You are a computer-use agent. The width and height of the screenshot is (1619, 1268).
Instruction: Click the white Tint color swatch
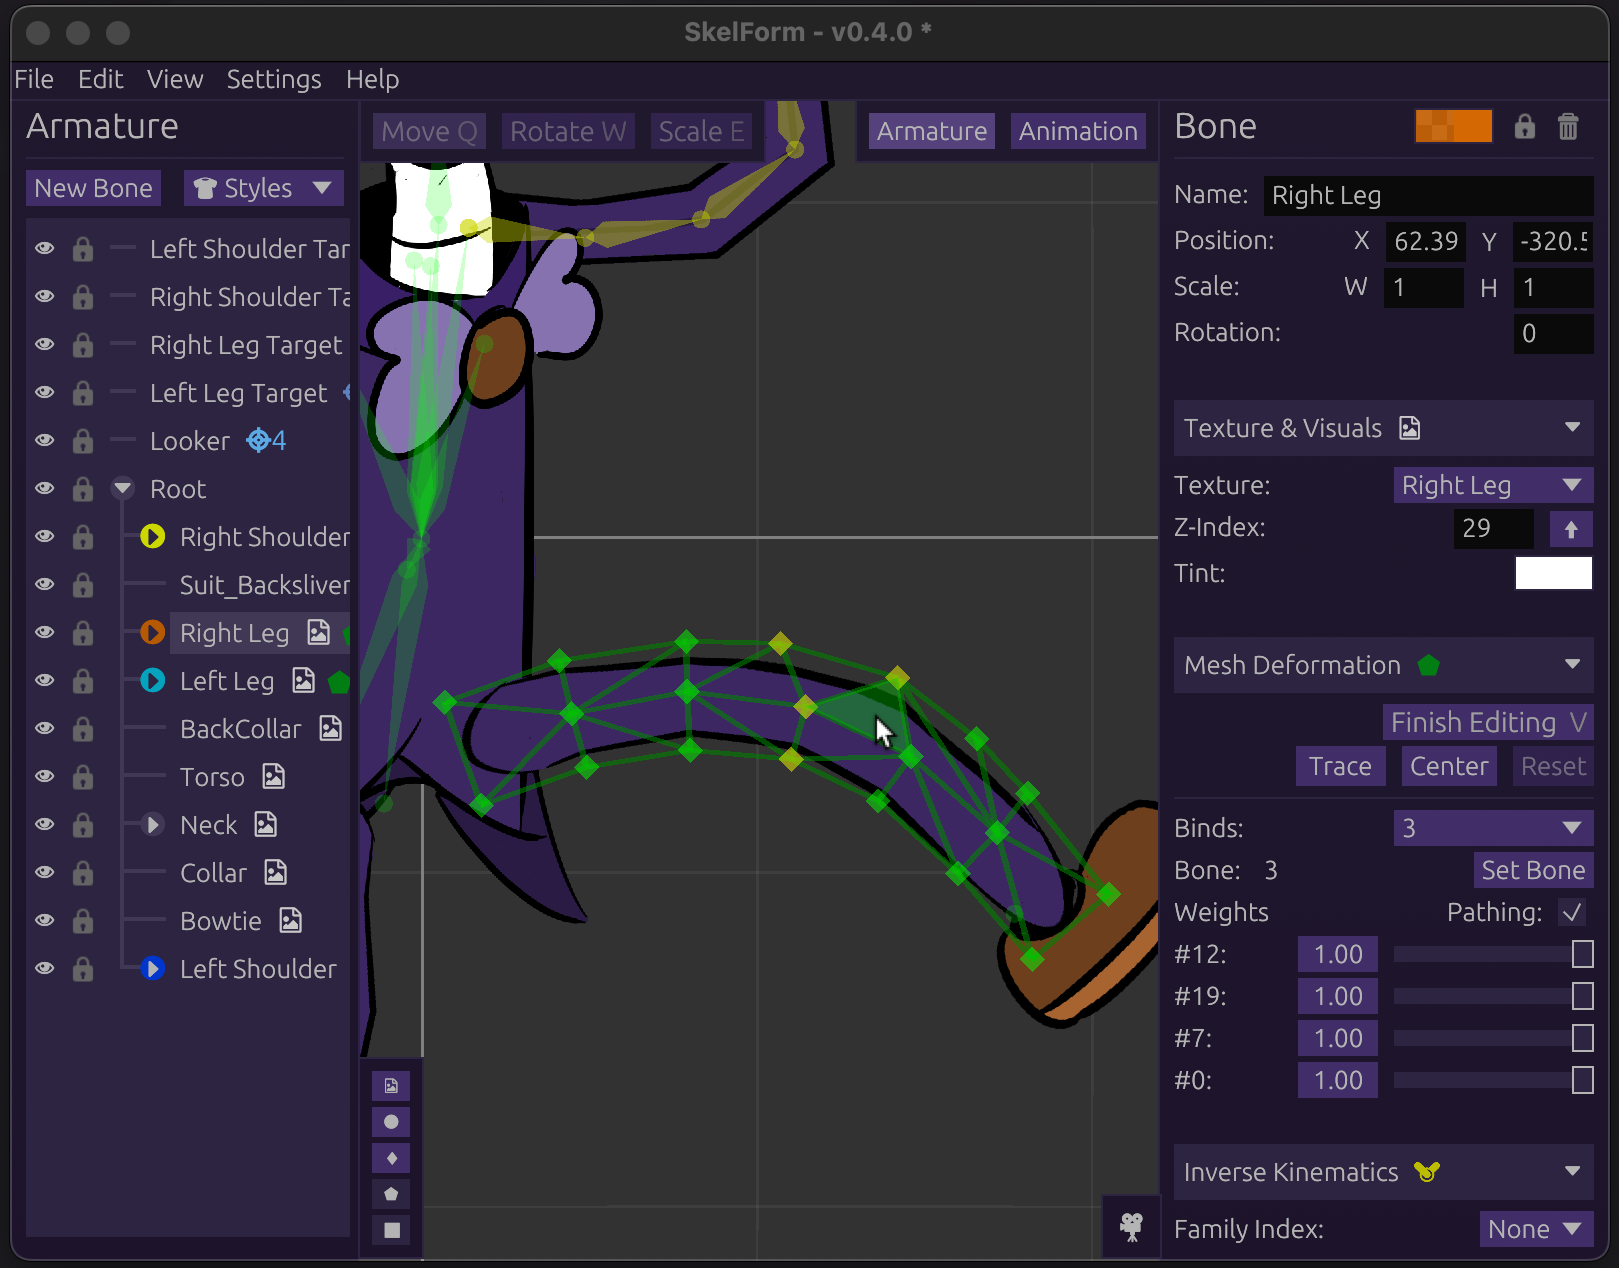[1553, 574]
